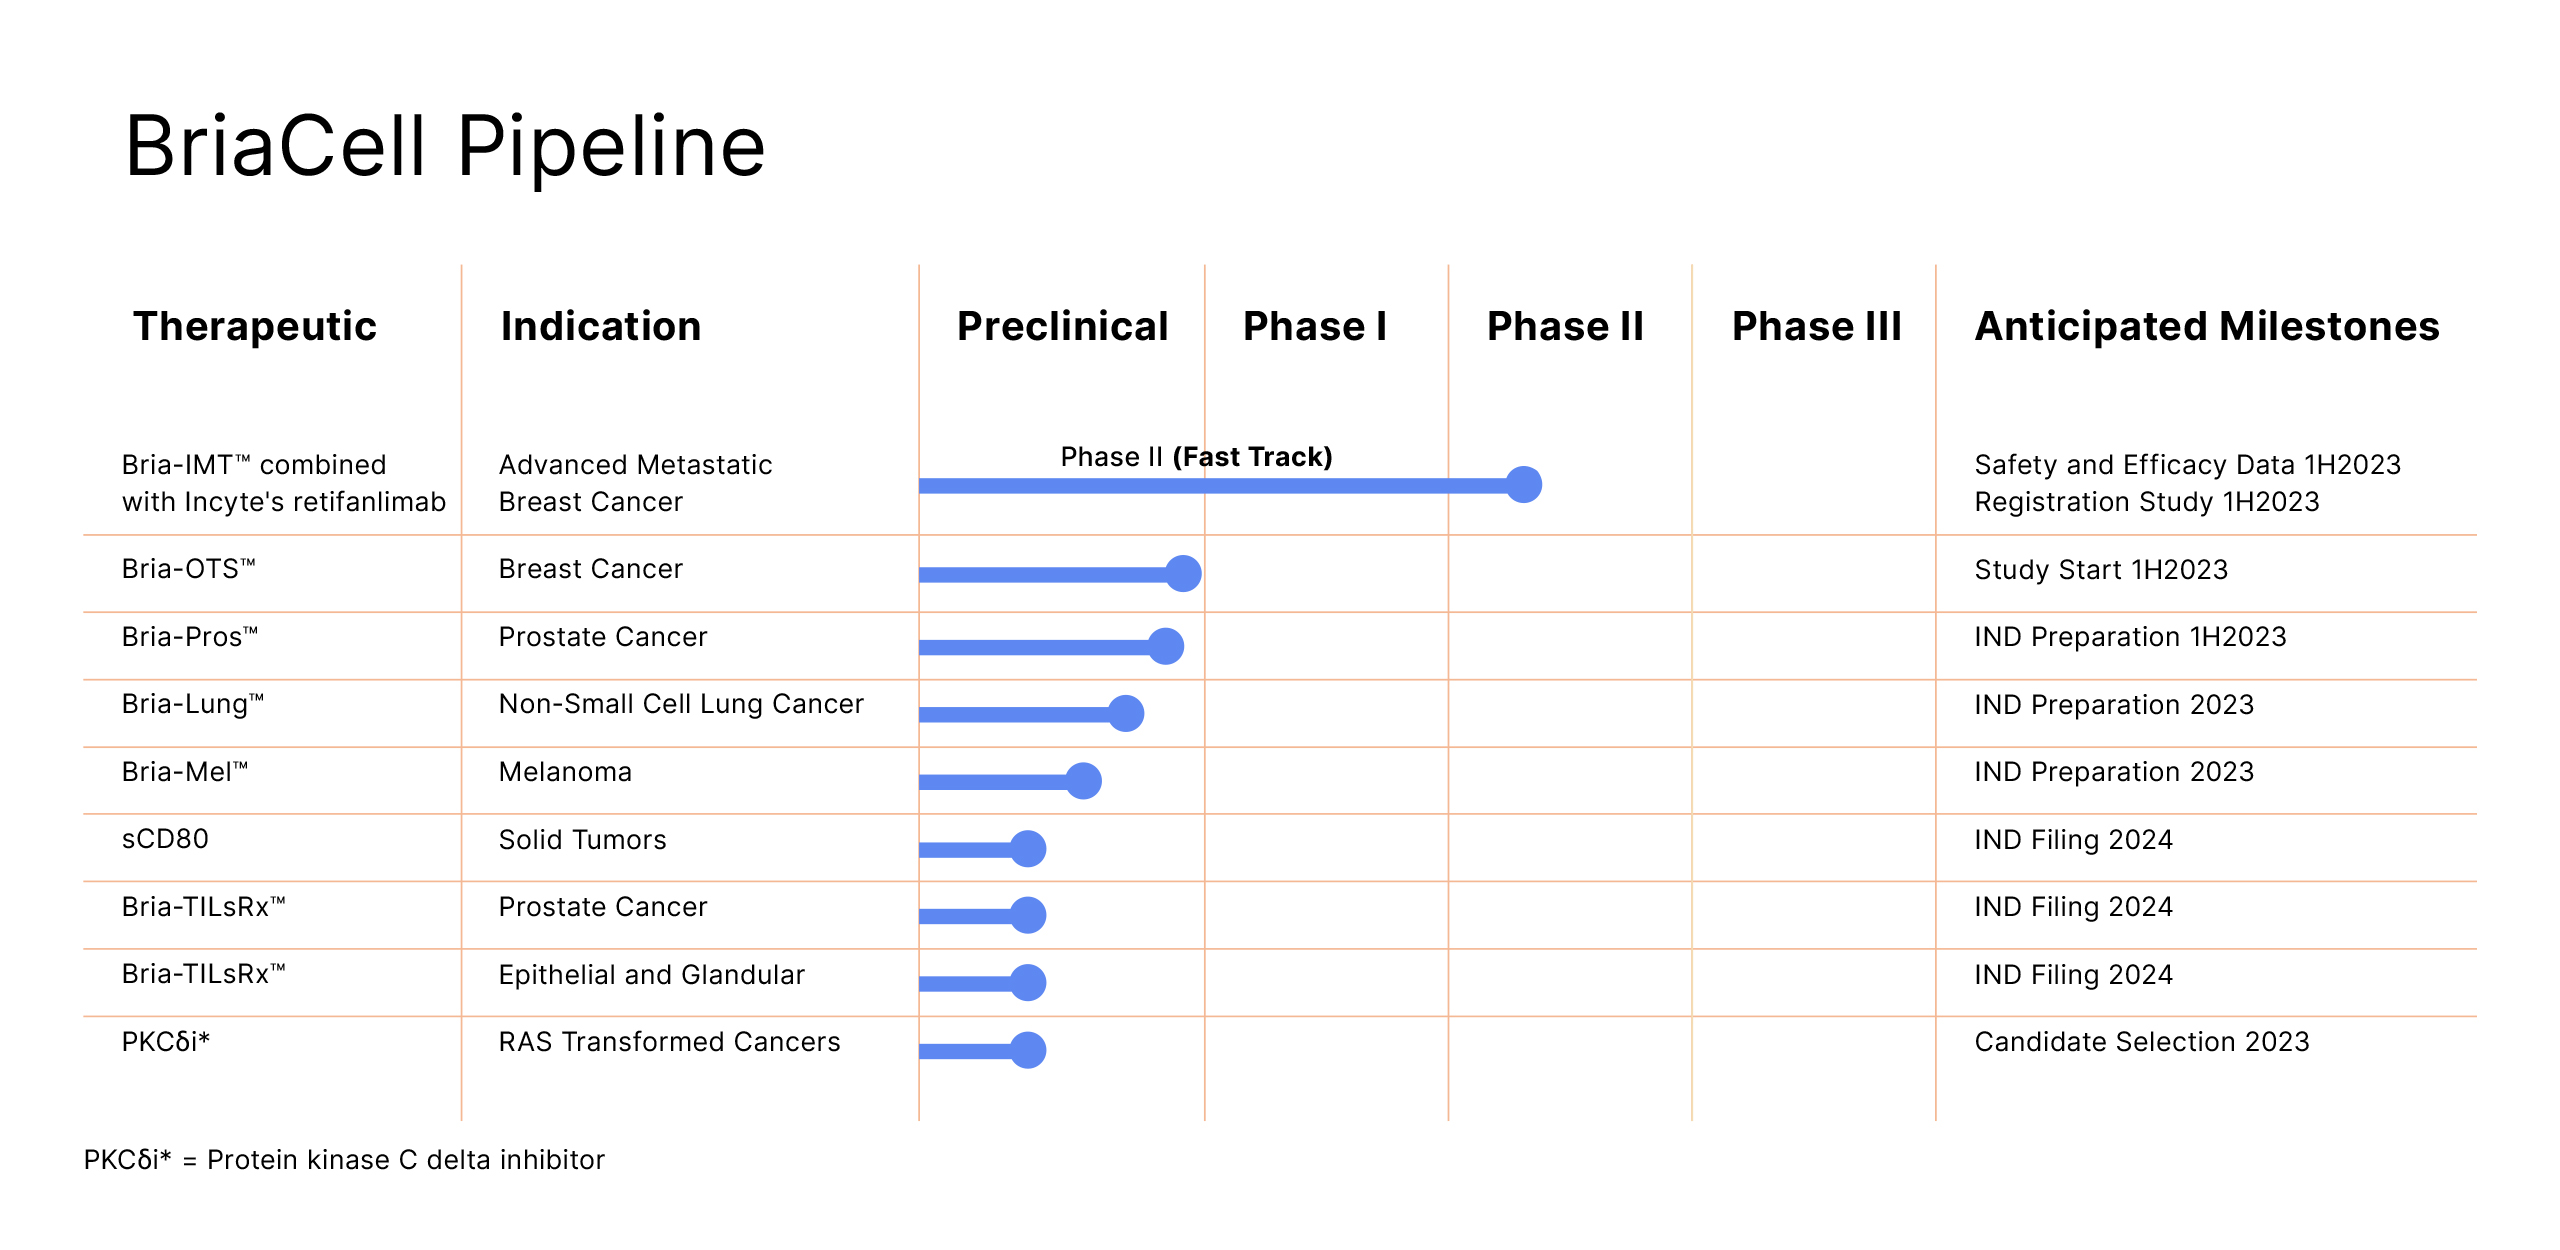Click the Study Start 1H2023 milestone
The width and height of the screenshot is (2560, 1250).
tap(2101, 569)
